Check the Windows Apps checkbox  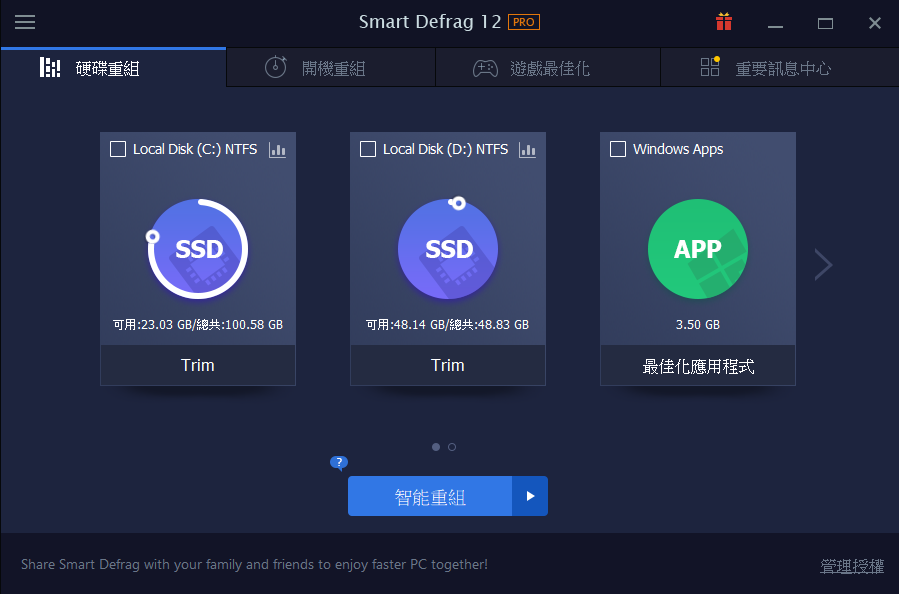tap(618, 149)
